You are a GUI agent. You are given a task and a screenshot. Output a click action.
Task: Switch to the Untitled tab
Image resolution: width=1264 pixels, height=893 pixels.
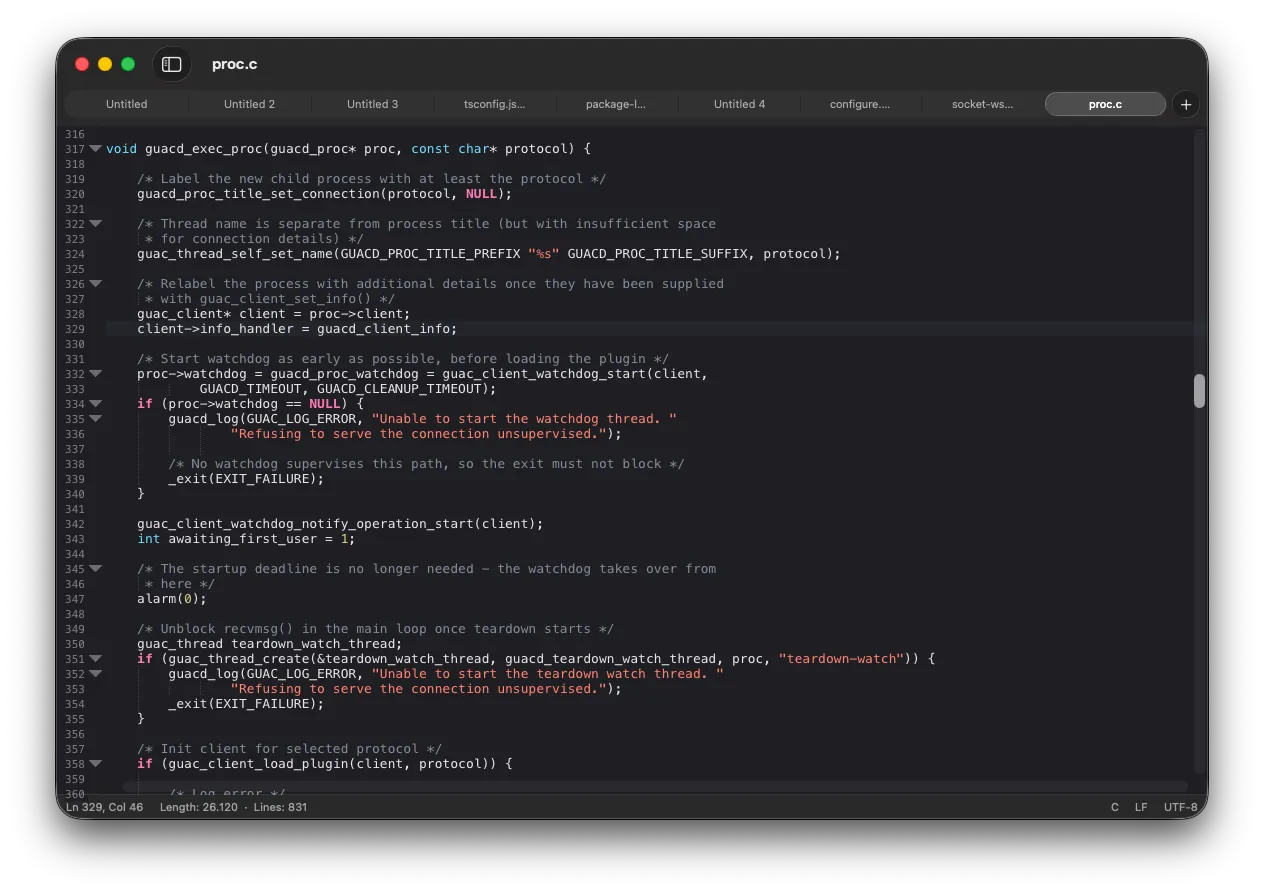pyautogui.click(x=127, y=104)
